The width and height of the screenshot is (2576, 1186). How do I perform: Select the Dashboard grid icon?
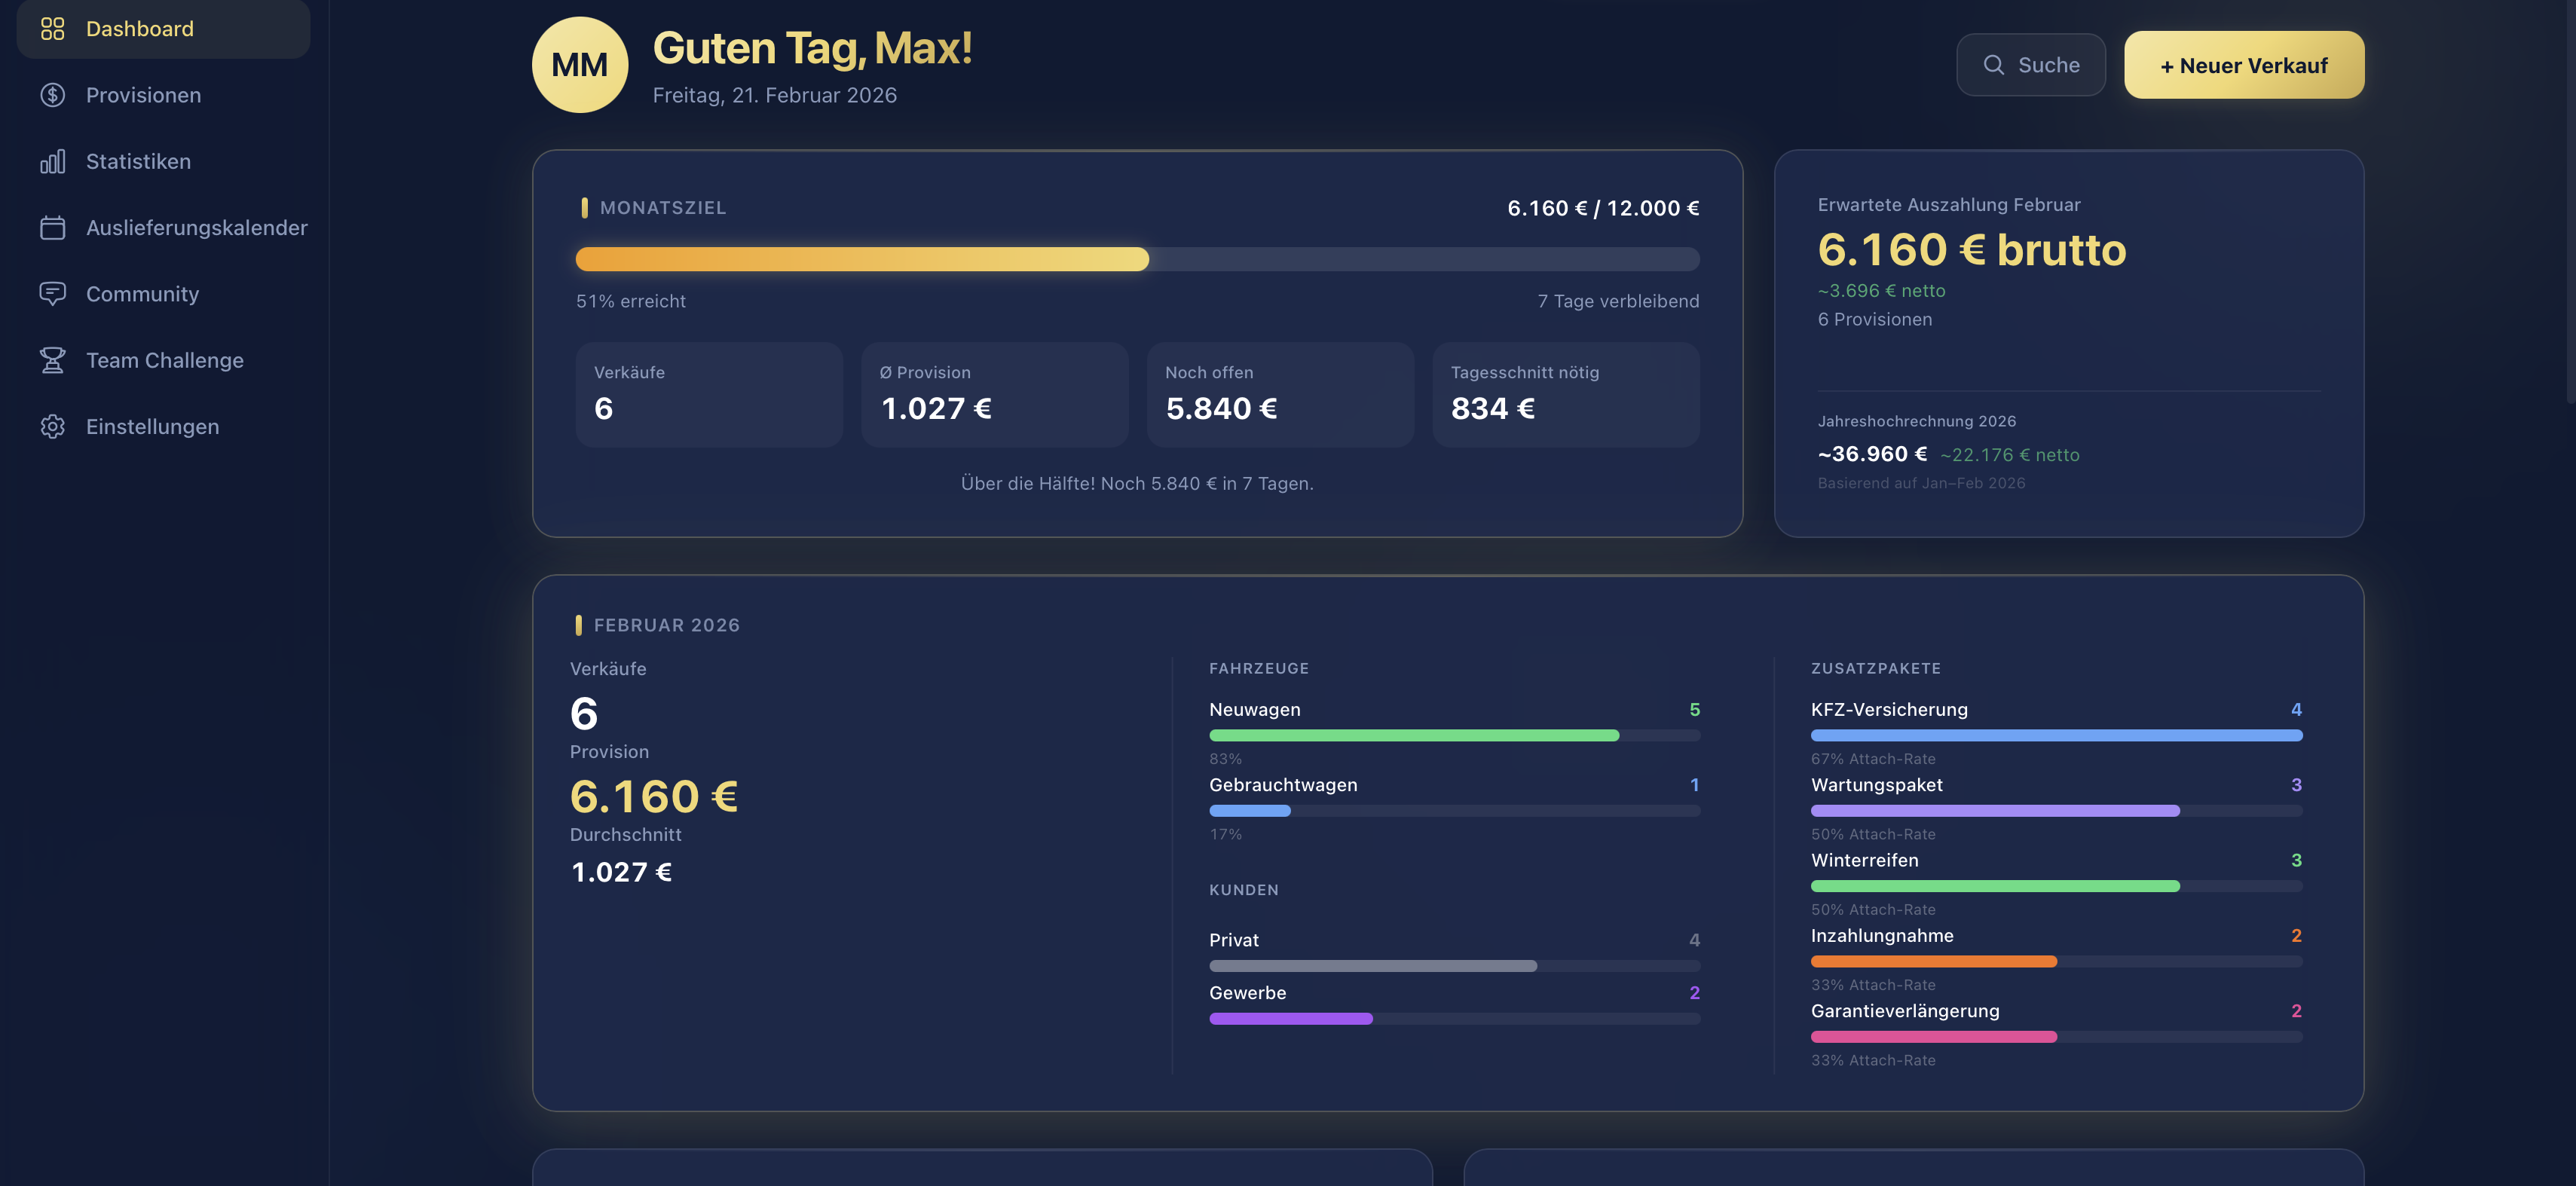(52, 29)
